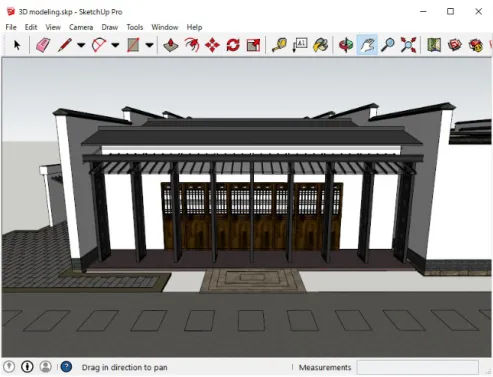
Task: Expand the Rectangle shapes dropdown arrow
Action: pos(149,45)
